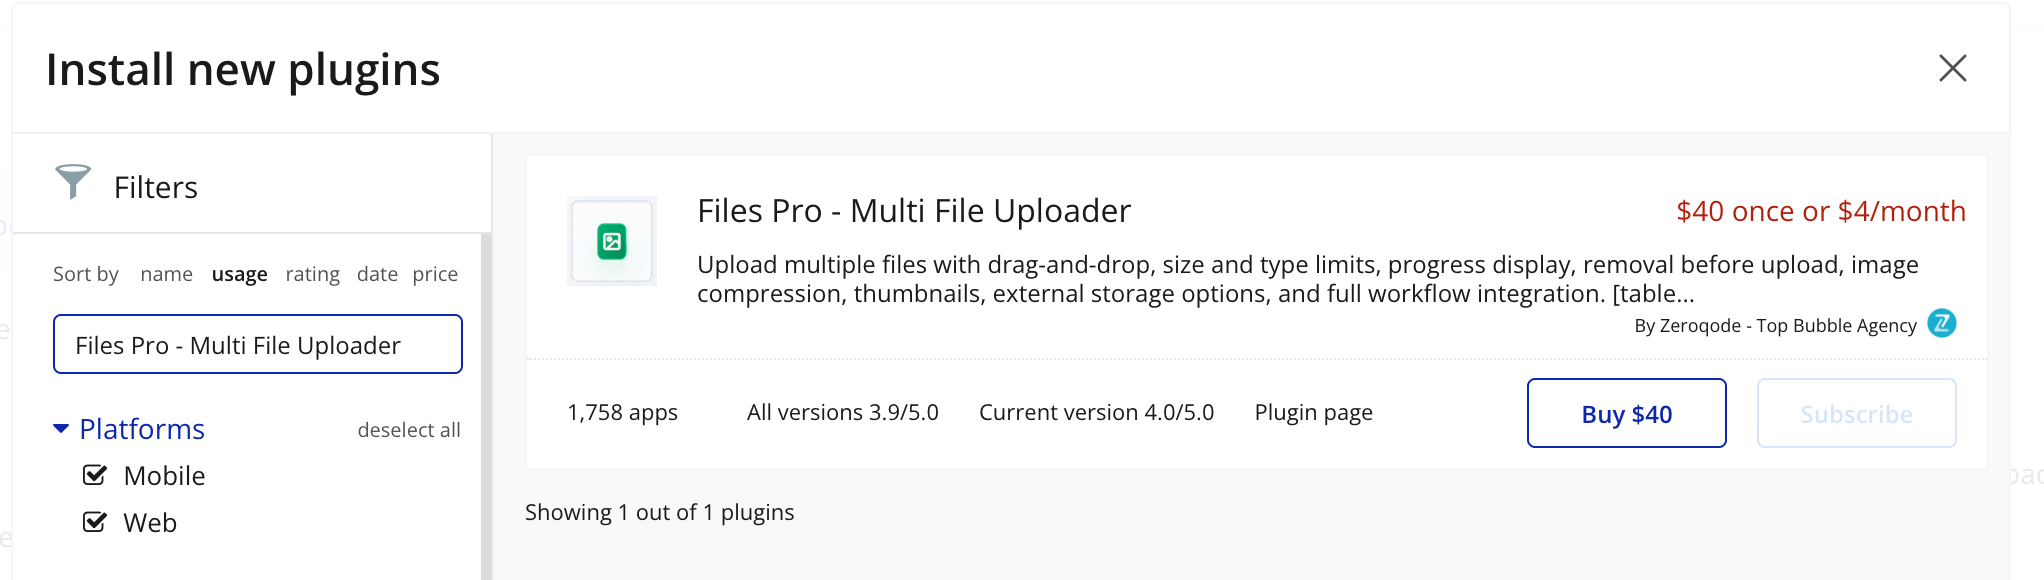Sort plugins by rating
Image resolution: width=2044 pixels, height=580 pixels.
312,274
